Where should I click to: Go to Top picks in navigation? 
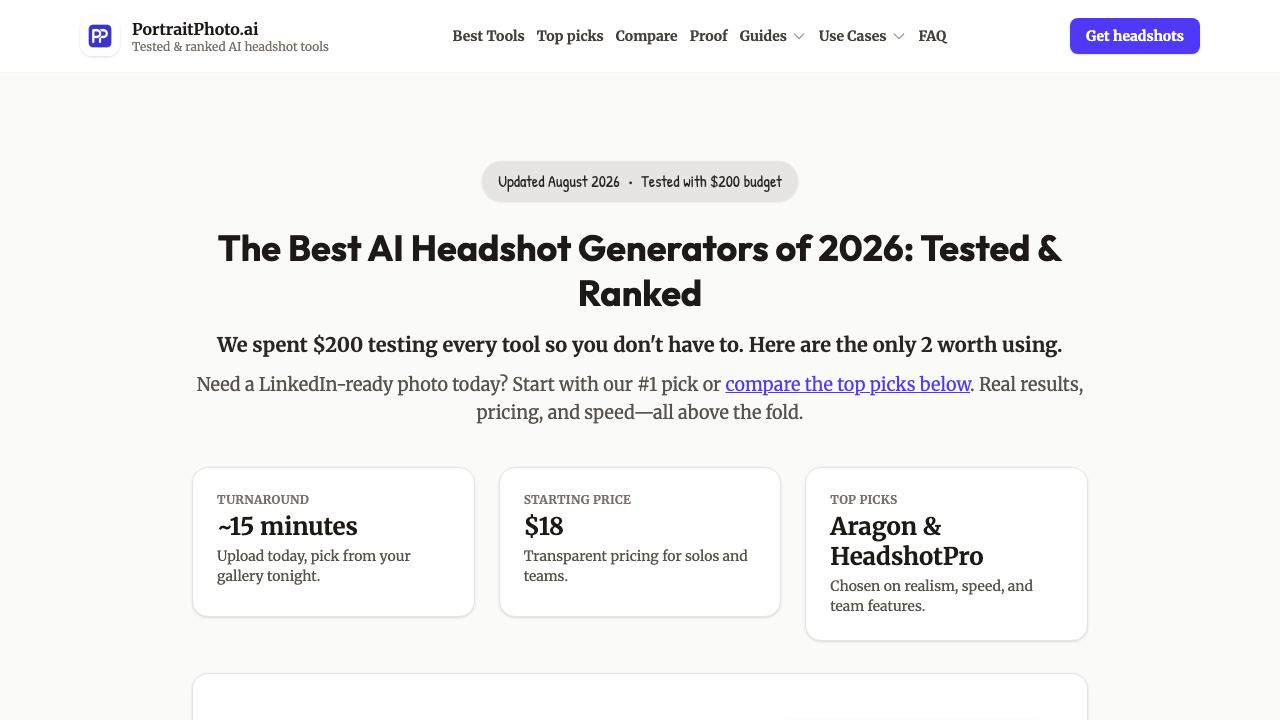[570, 36]
